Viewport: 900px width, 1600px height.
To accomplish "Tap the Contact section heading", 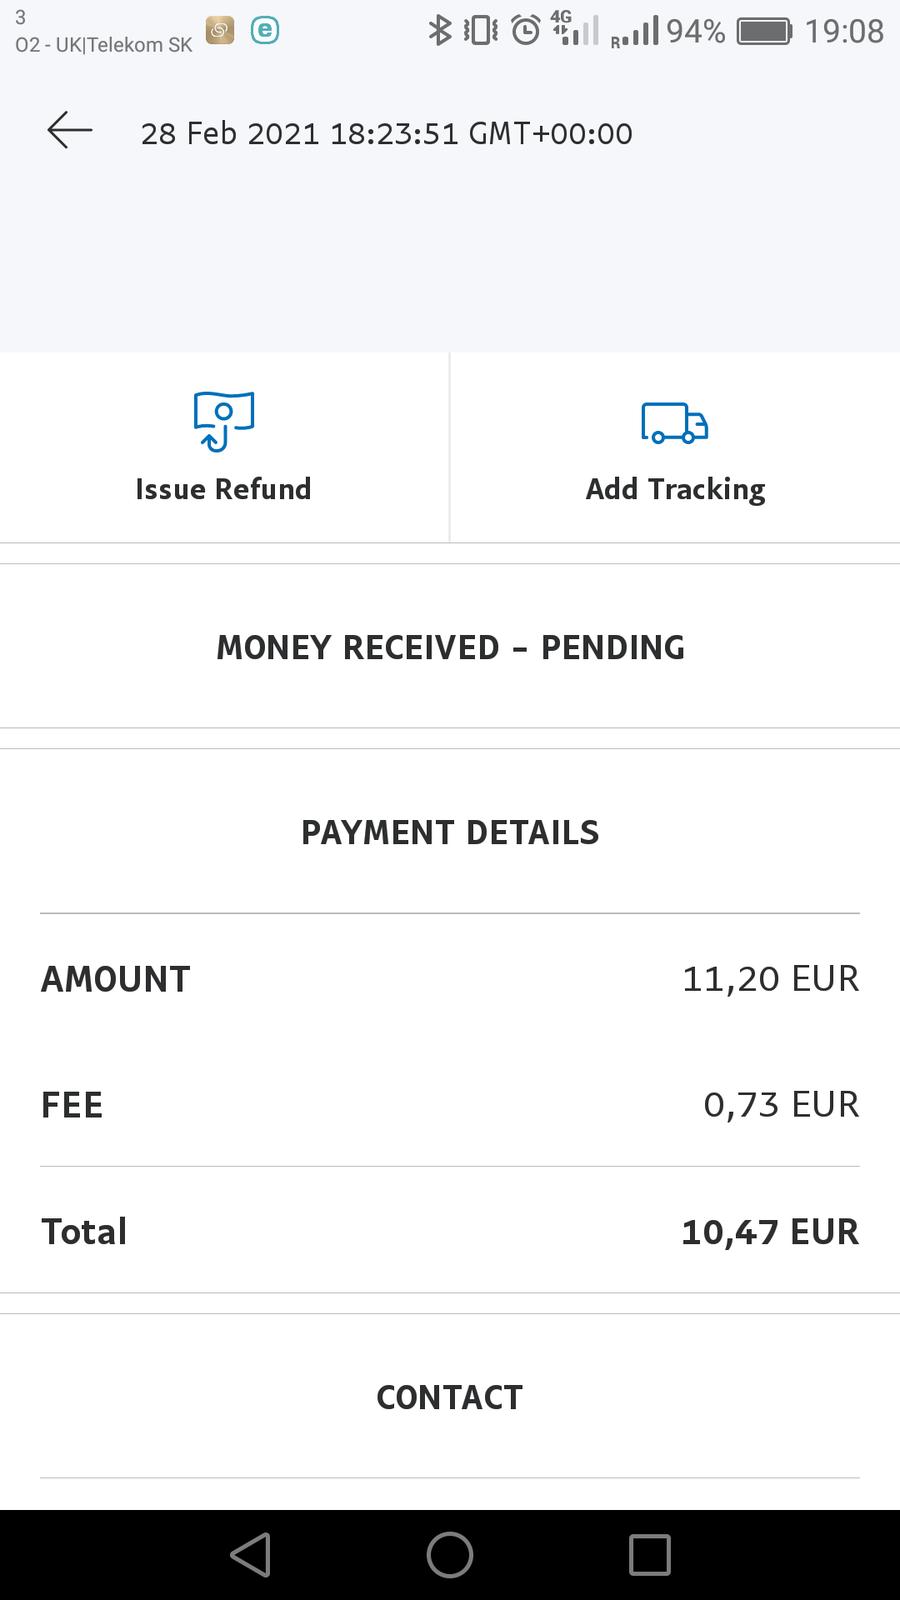I will pyautogui.click(x=450, y=1397).
